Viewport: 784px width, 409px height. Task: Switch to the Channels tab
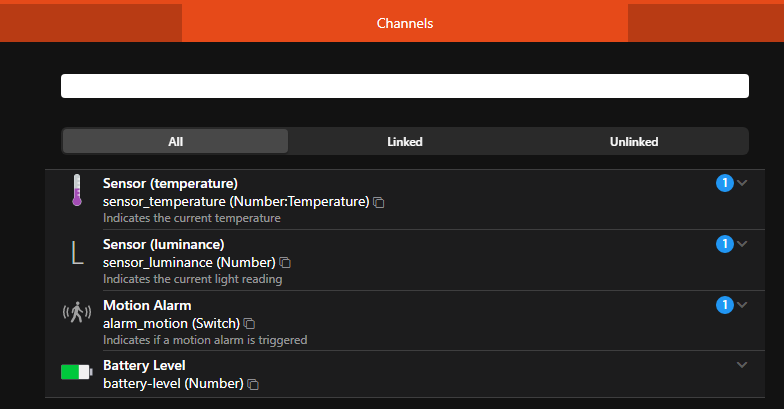click(405, 22)
